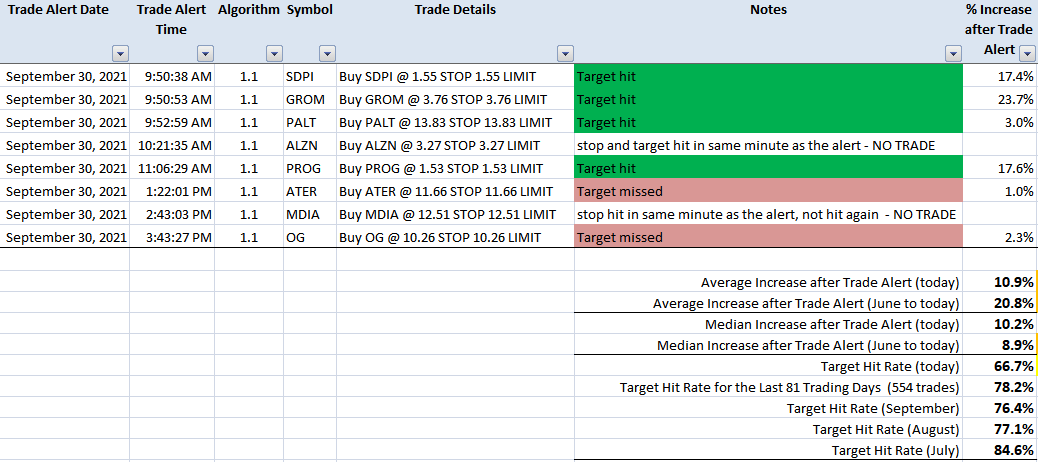Viewport: 1038px width, 462px height.
Task: Click the 3:43:27 PM time cell
Action: [172, 237]
